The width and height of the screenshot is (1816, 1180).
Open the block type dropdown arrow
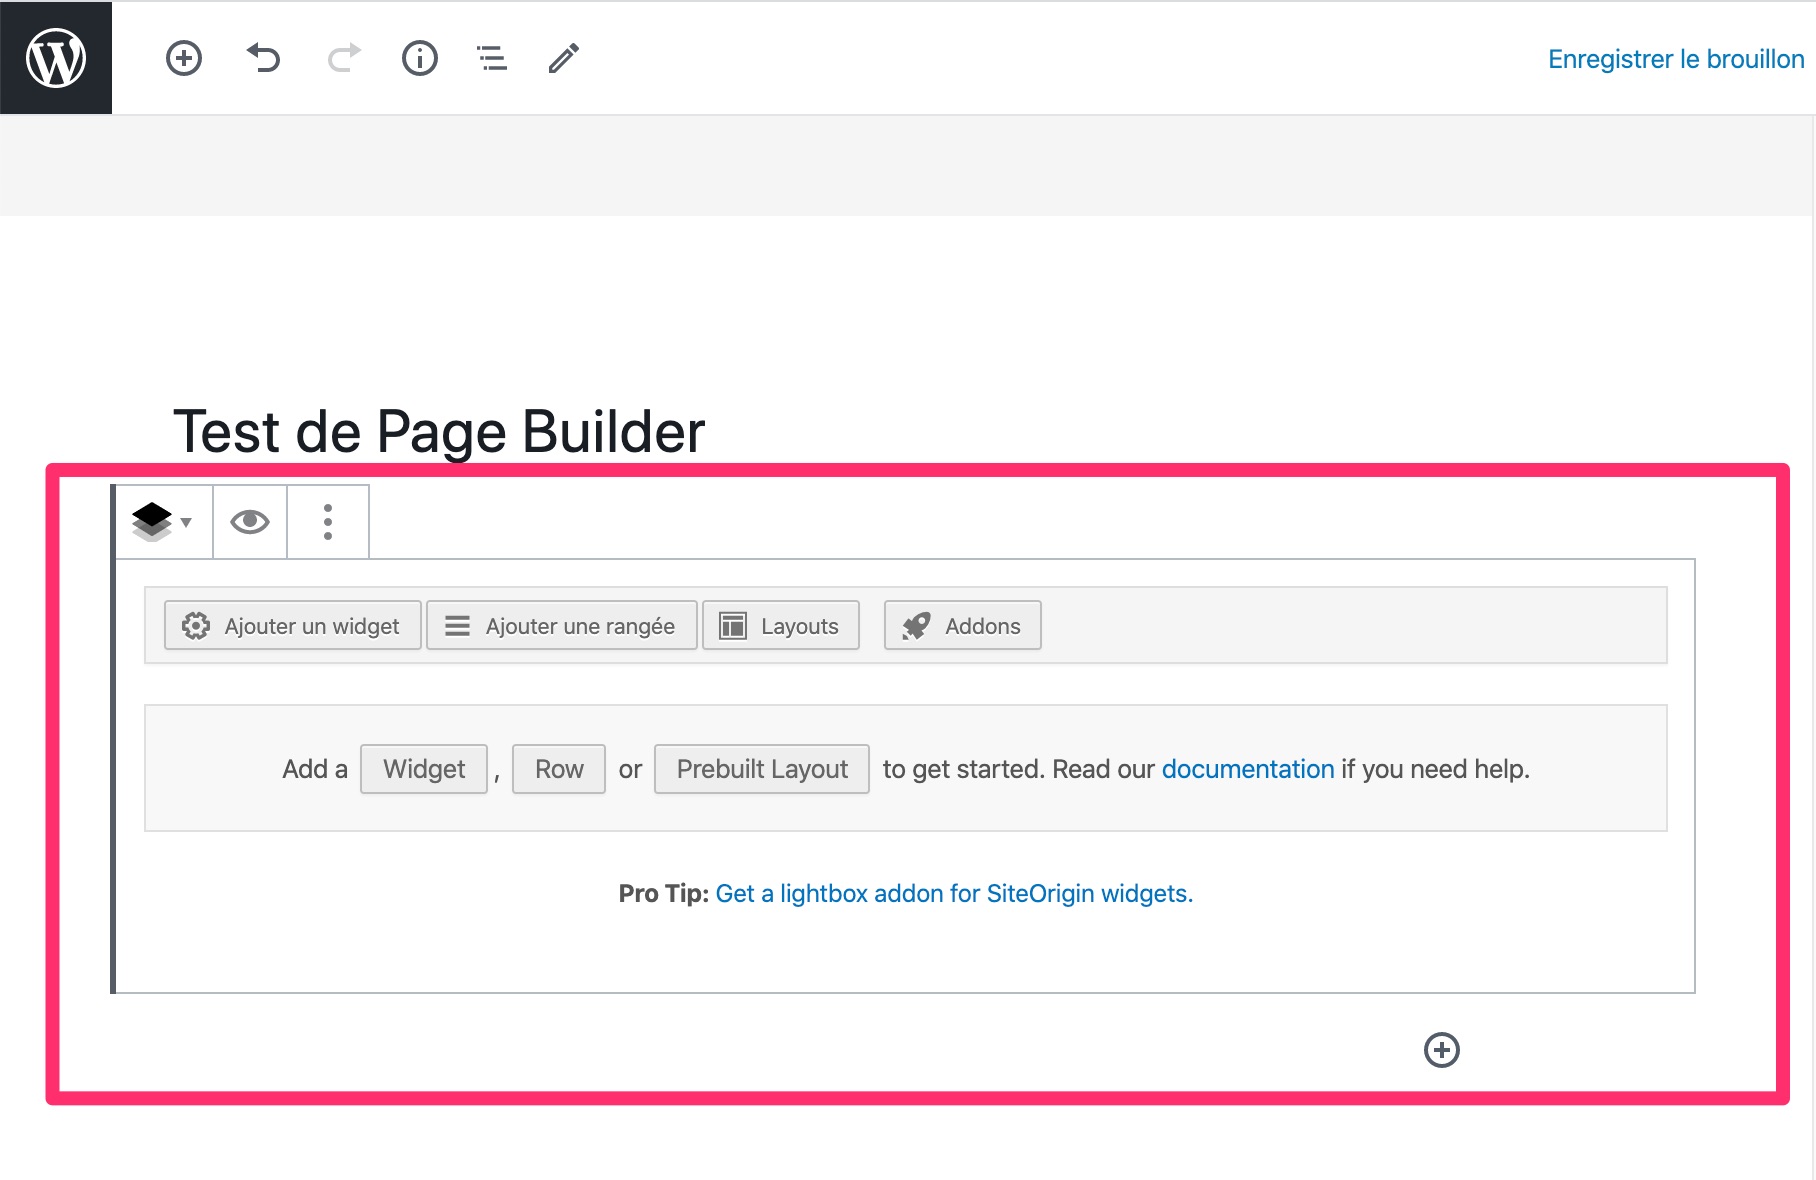[x=185, y=524]
